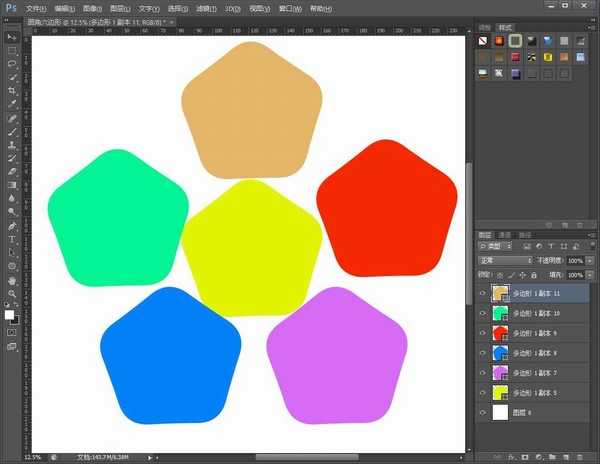Screen dimensions: 600x464
Task: Open the blend mode 正常 dropdown
Action: [x=505, y=260]
